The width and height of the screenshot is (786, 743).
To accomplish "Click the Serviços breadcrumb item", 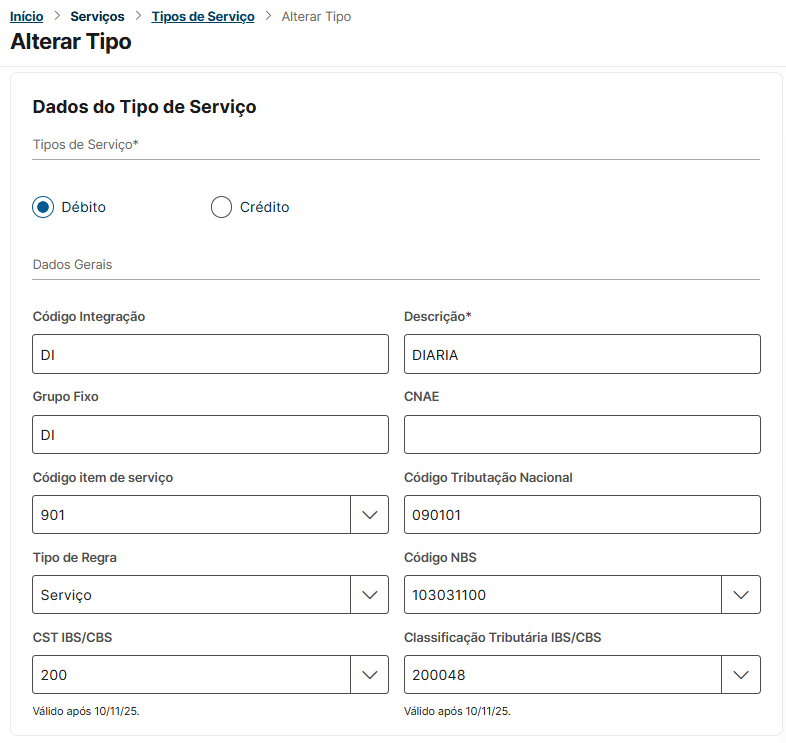I will (97, 17).
